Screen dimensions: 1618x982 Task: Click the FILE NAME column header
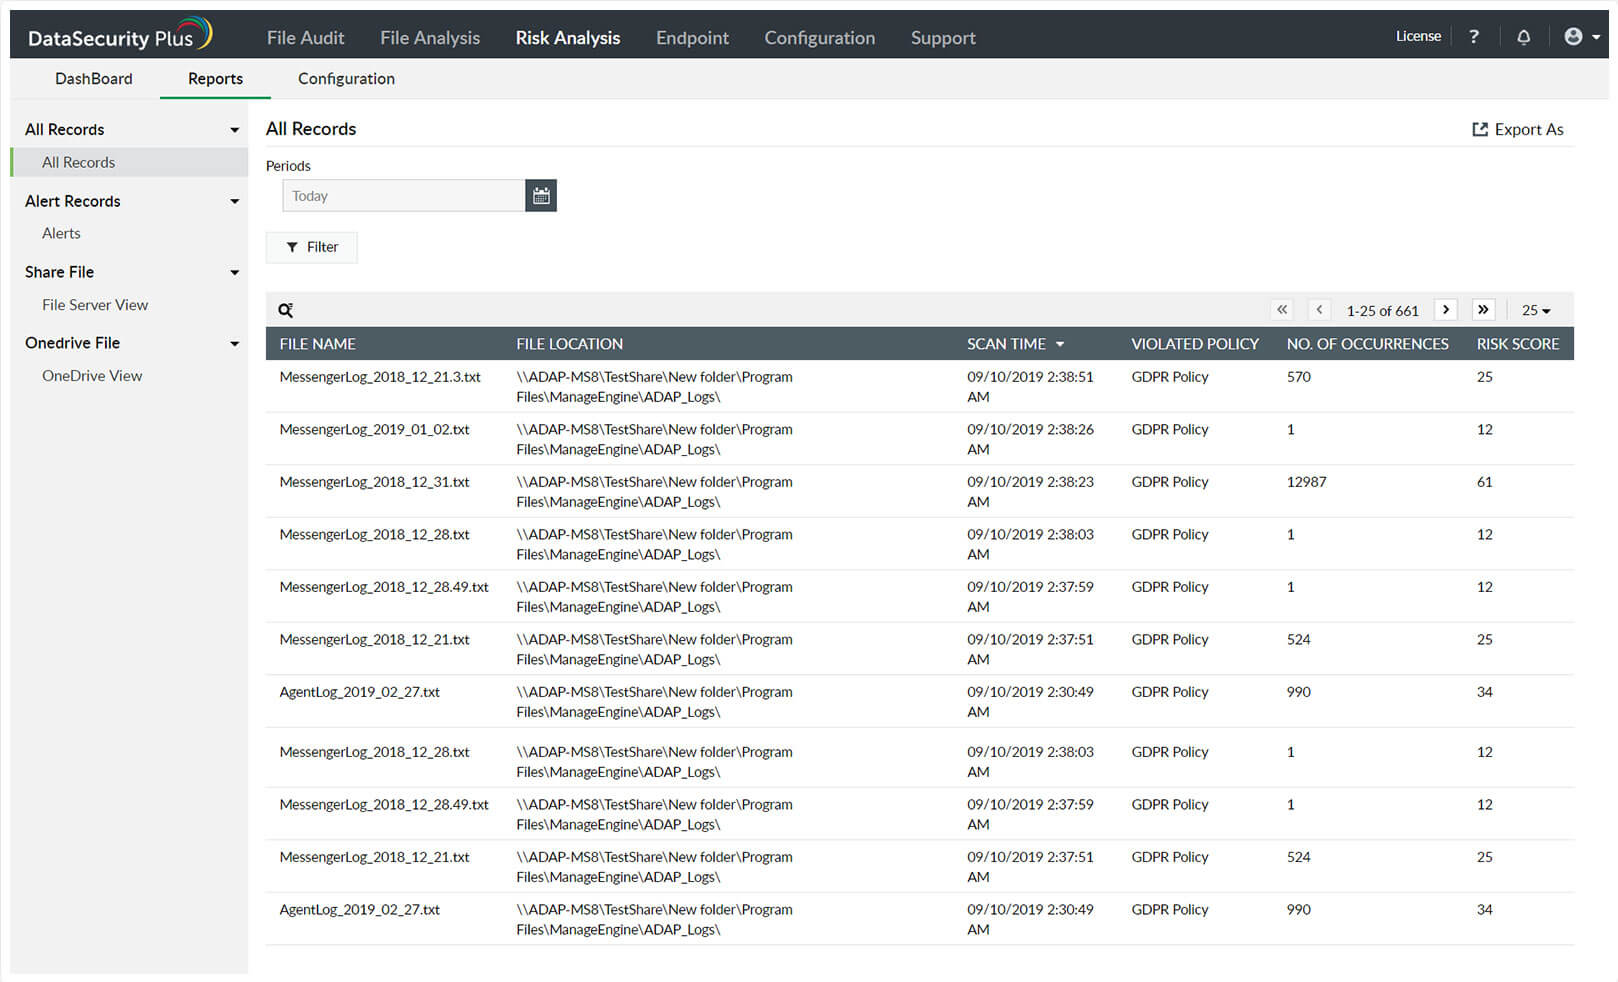[x=318, y=344]
